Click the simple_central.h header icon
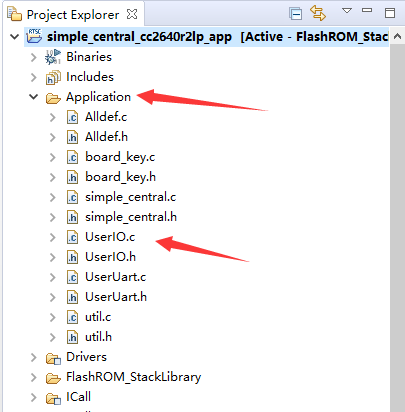The image size is (405, 412). tap(72, 217)
